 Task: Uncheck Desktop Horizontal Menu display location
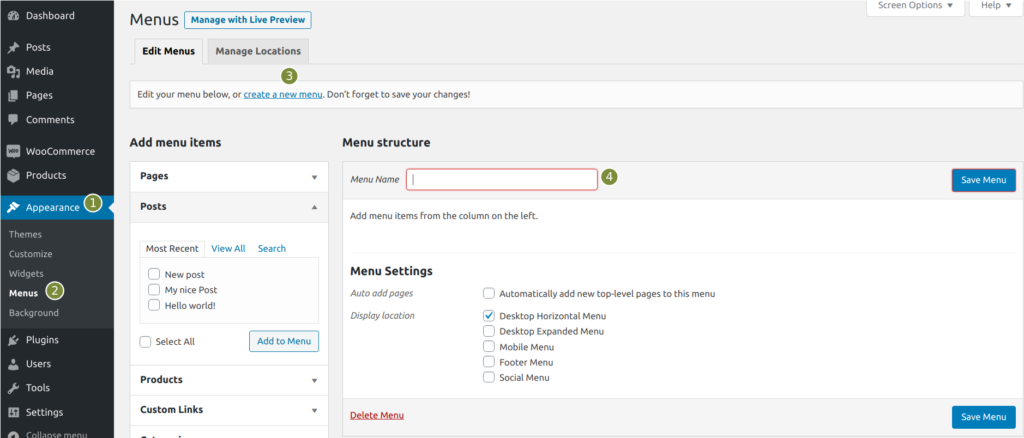(x=489, y=315)
